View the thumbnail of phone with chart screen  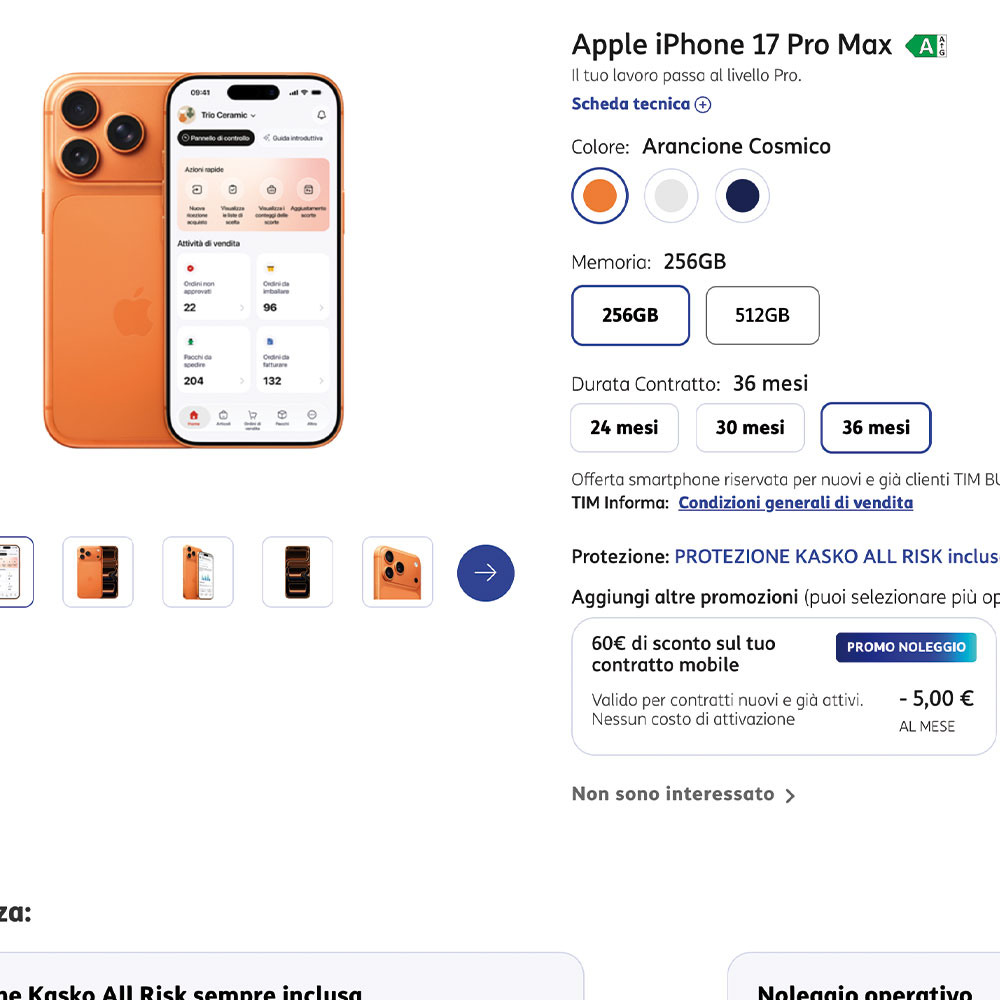tap(198, 572)
